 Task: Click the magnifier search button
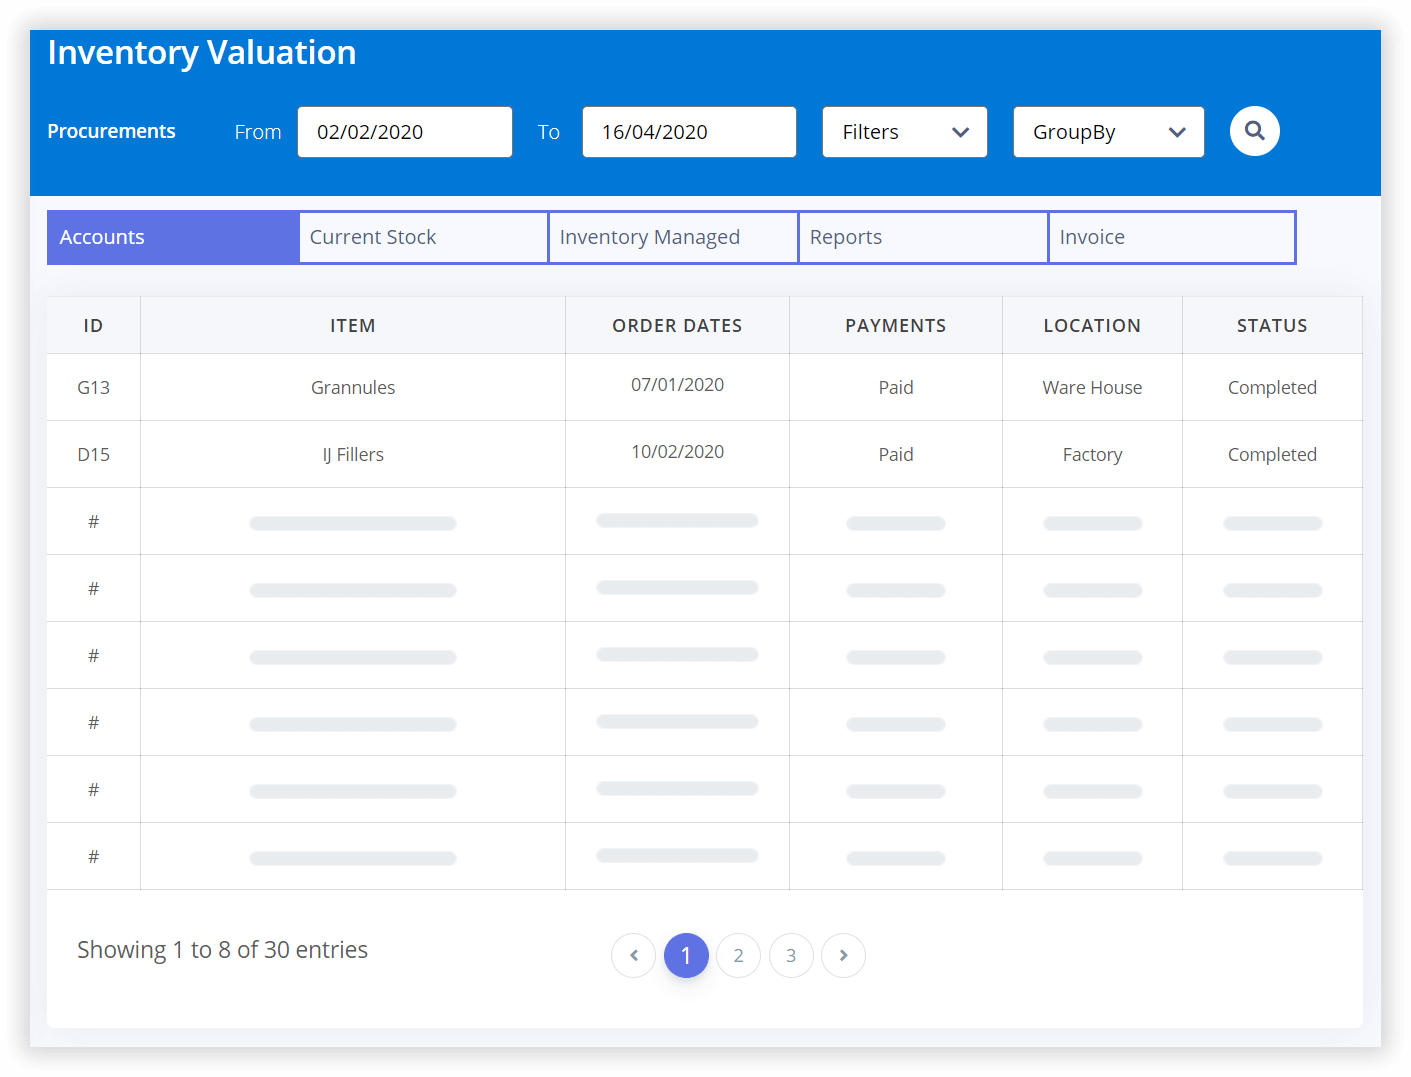[x=1254, y=131]
